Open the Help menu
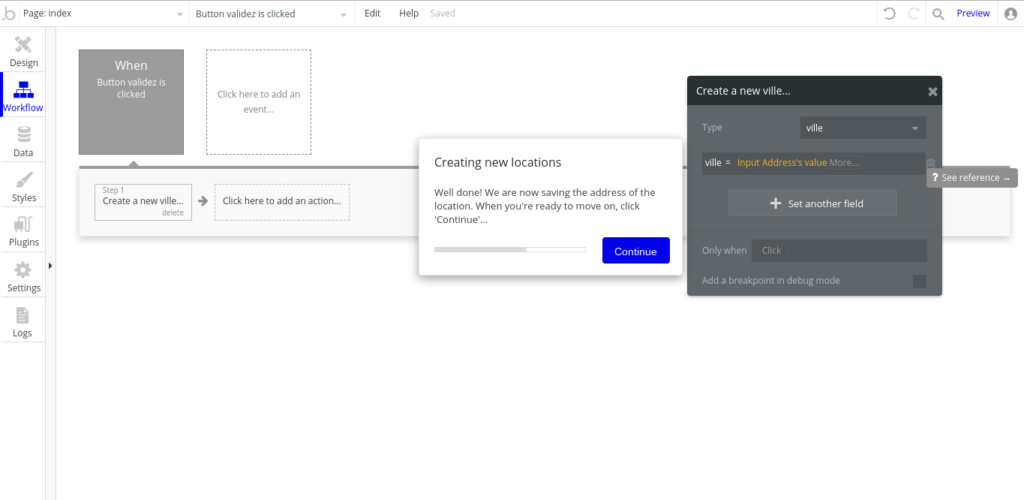Image resolution: width=1024 pixels, height=500 pixels. 408,14
